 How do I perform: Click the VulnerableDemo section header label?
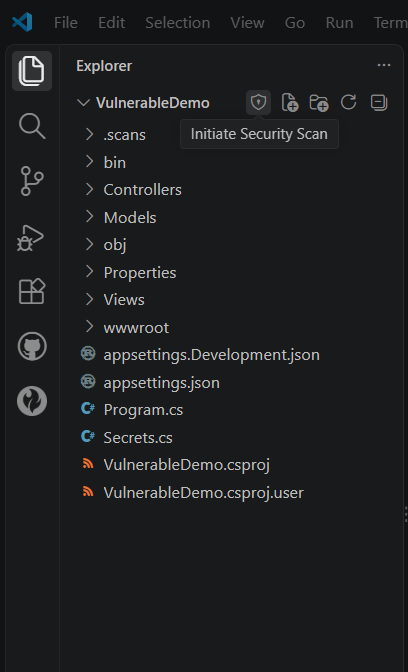pyautogui.click(x=153, y=103)
